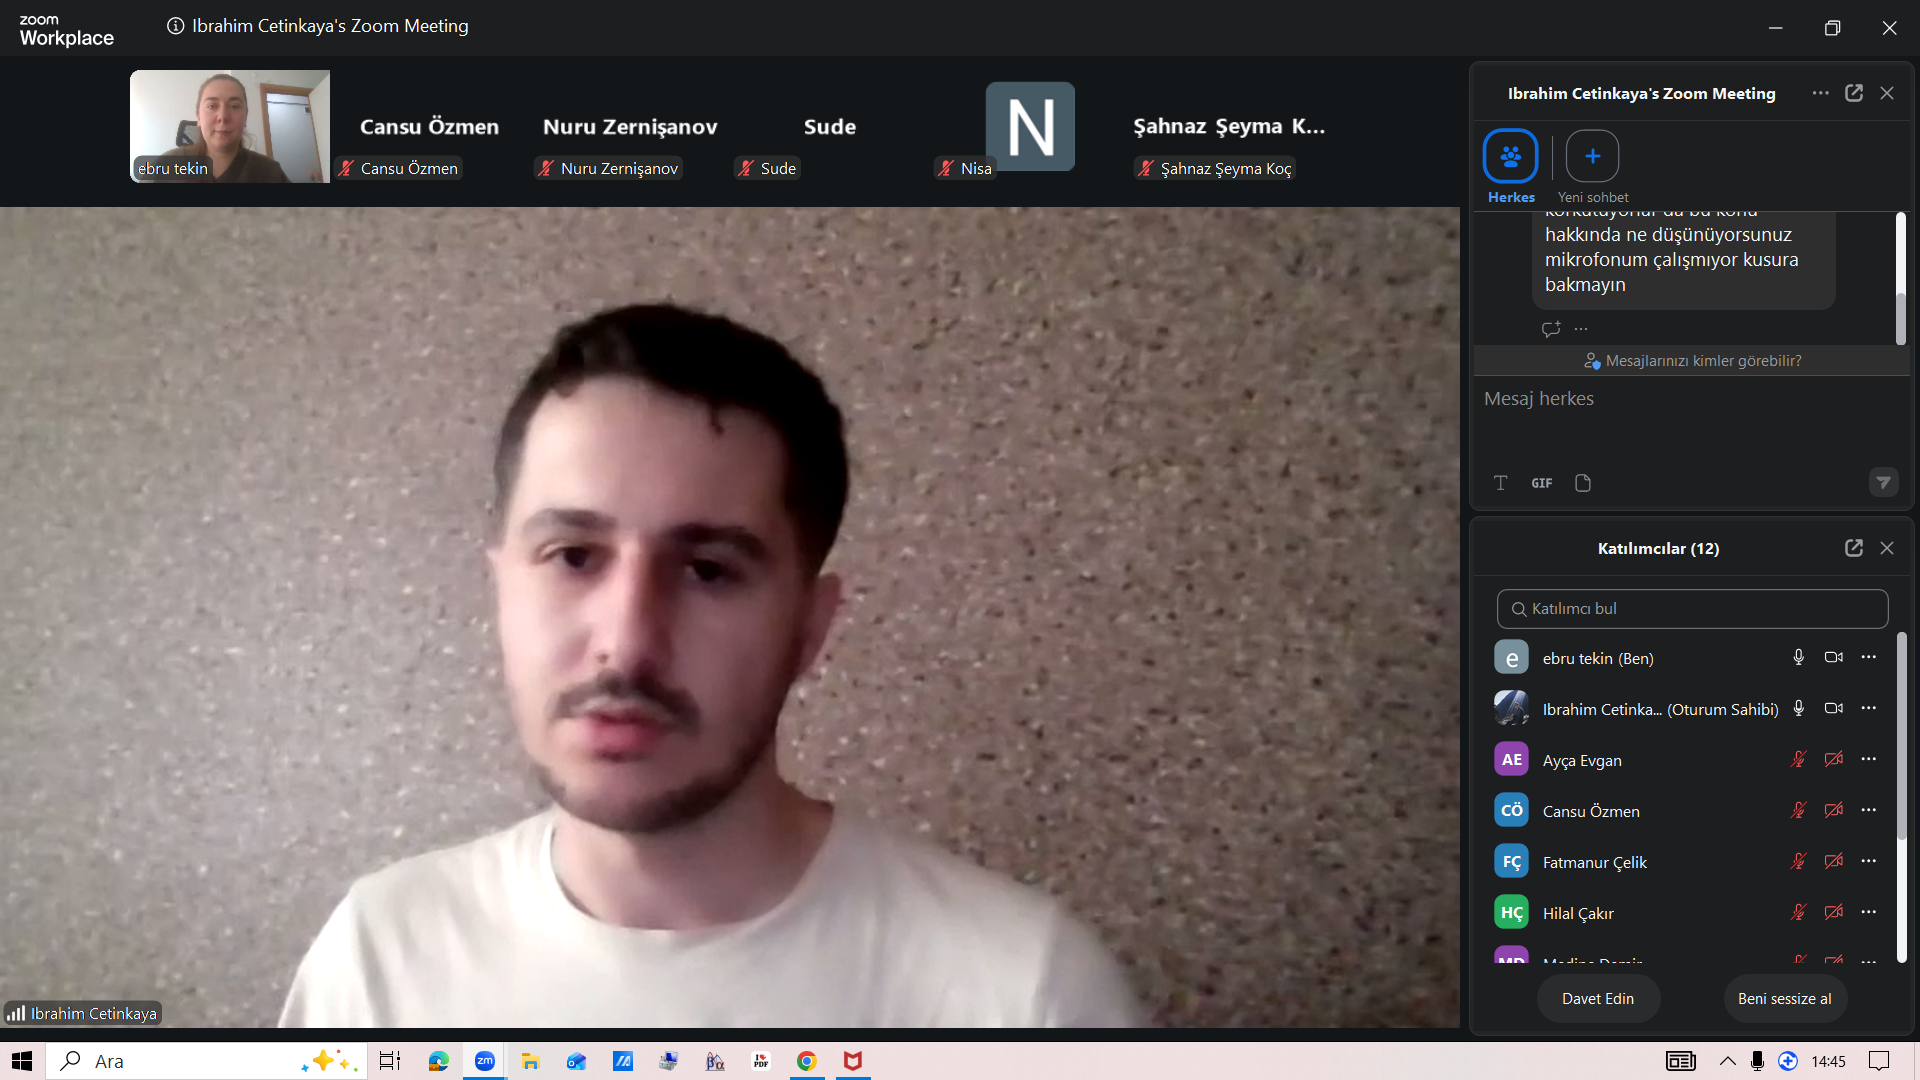Image resolution: width=1920 pixels, height=1080 pixels.
Task: Attach a file in chat
Action: click(1583, 483)
